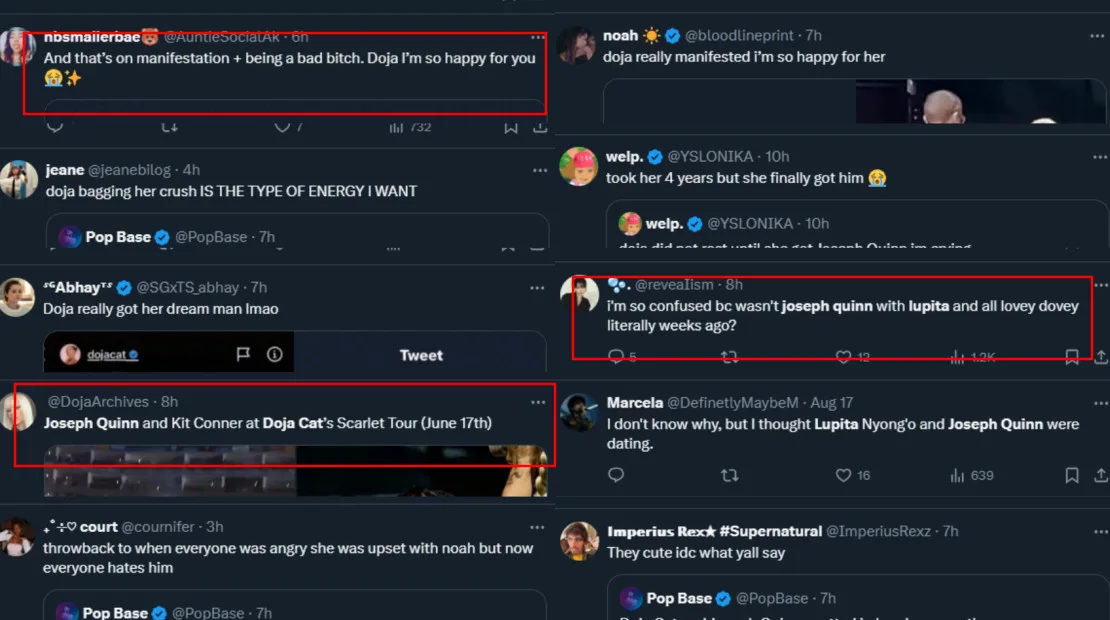Open more options on Abhay's tweet
This screenshot has width=1110, height=620.
[540, 288]
